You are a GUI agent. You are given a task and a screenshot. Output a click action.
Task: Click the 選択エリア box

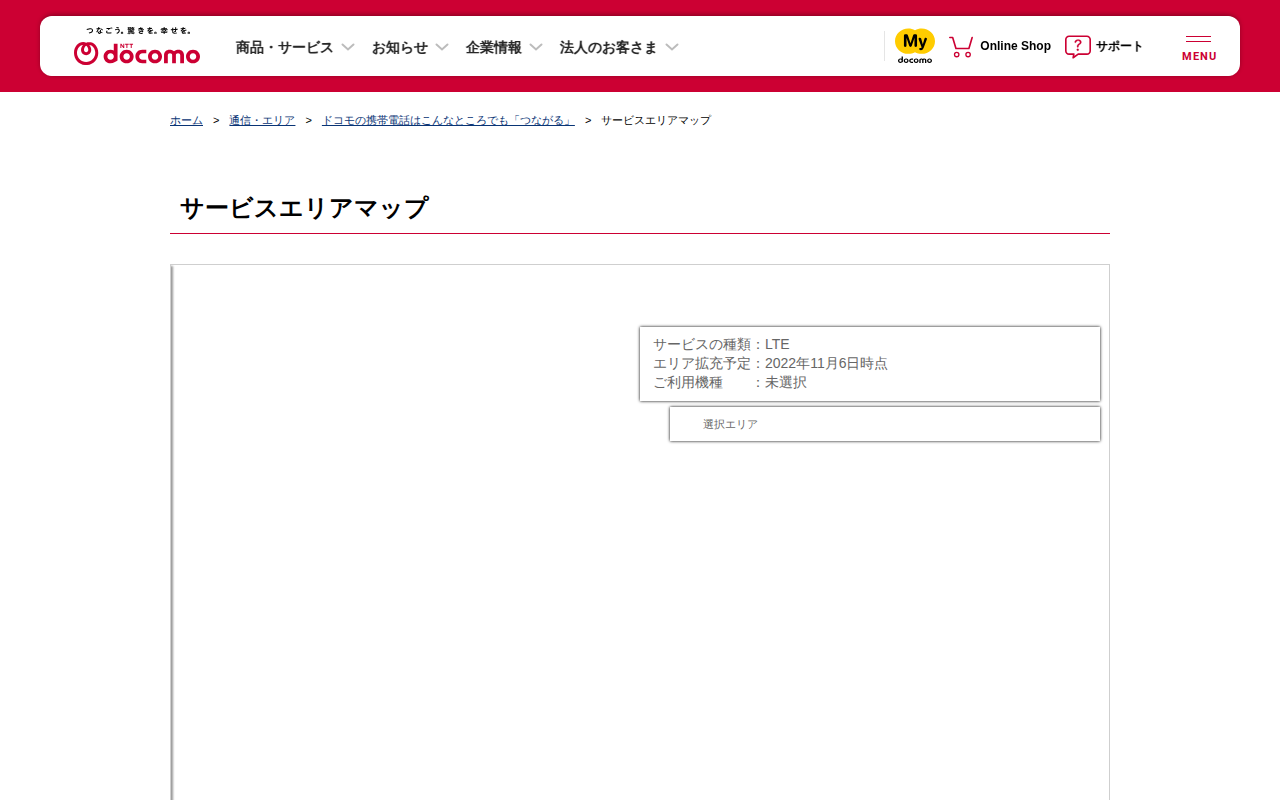tap(885, 424)
